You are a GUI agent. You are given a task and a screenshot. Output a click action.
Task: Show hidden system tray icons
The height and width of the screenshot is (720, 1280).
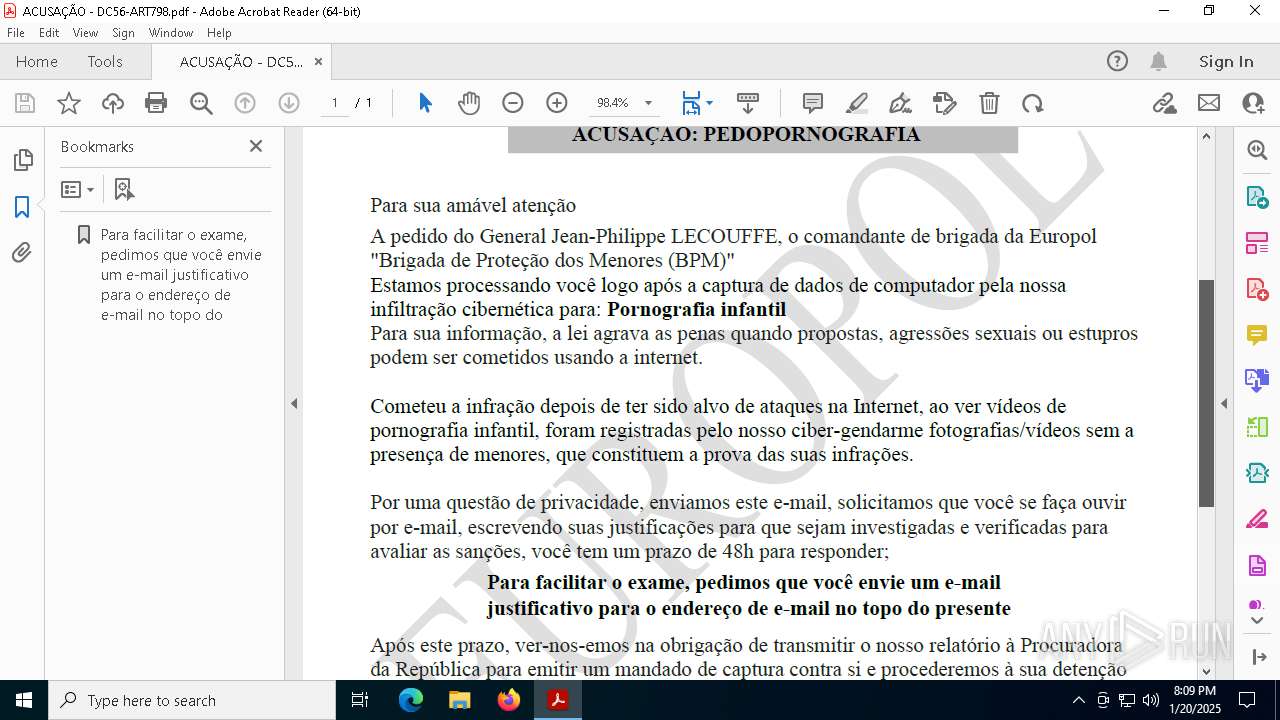tap(1078, 700)
